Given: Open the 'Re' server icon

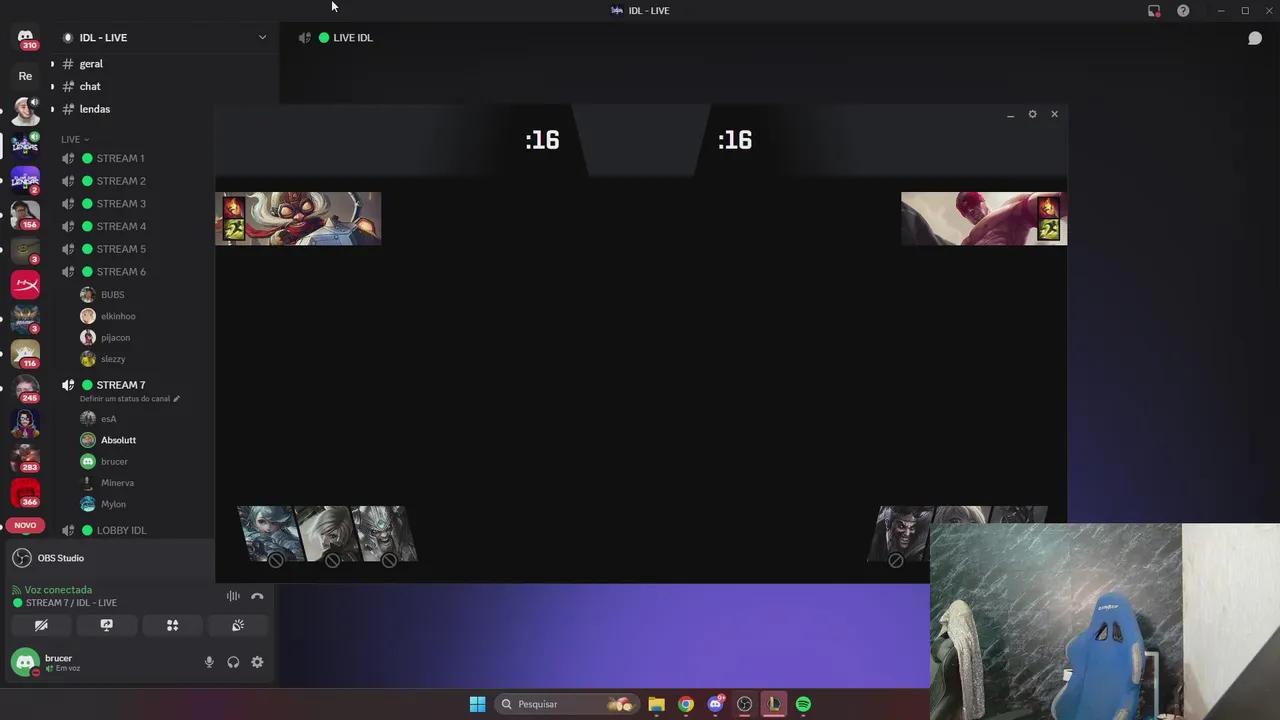Looking at the screenshot, I should pyautogui.click(x=25, y=76).
